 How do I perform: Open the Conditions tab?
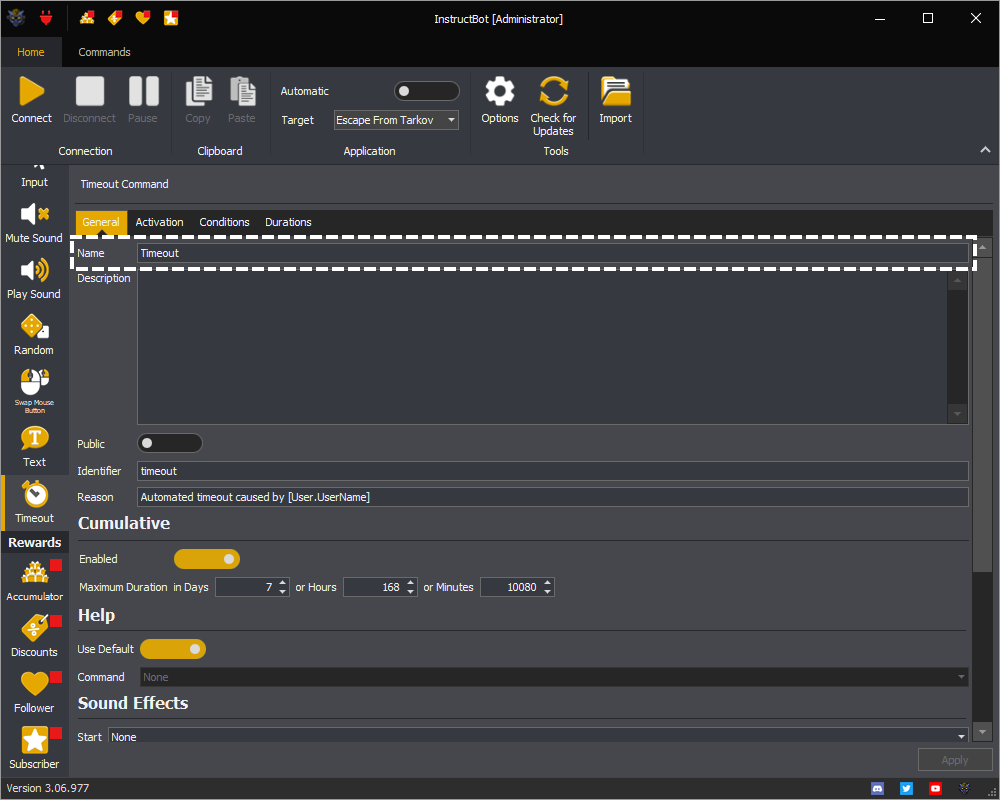[x=224, y=223]
